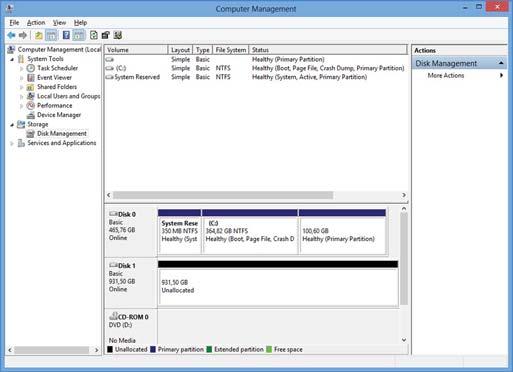This screenshot has width=513, height=372.
Task: Click the System Tools icon
Action: [21, 59]
